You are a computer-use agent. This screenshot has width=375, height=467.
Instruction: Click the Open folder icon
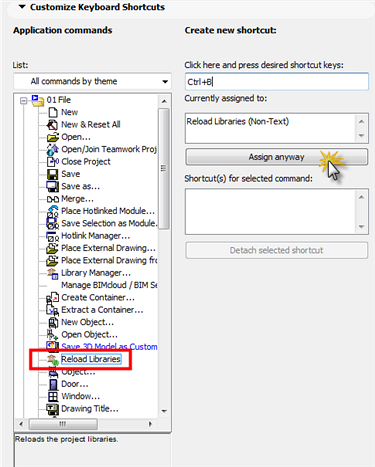53,137
